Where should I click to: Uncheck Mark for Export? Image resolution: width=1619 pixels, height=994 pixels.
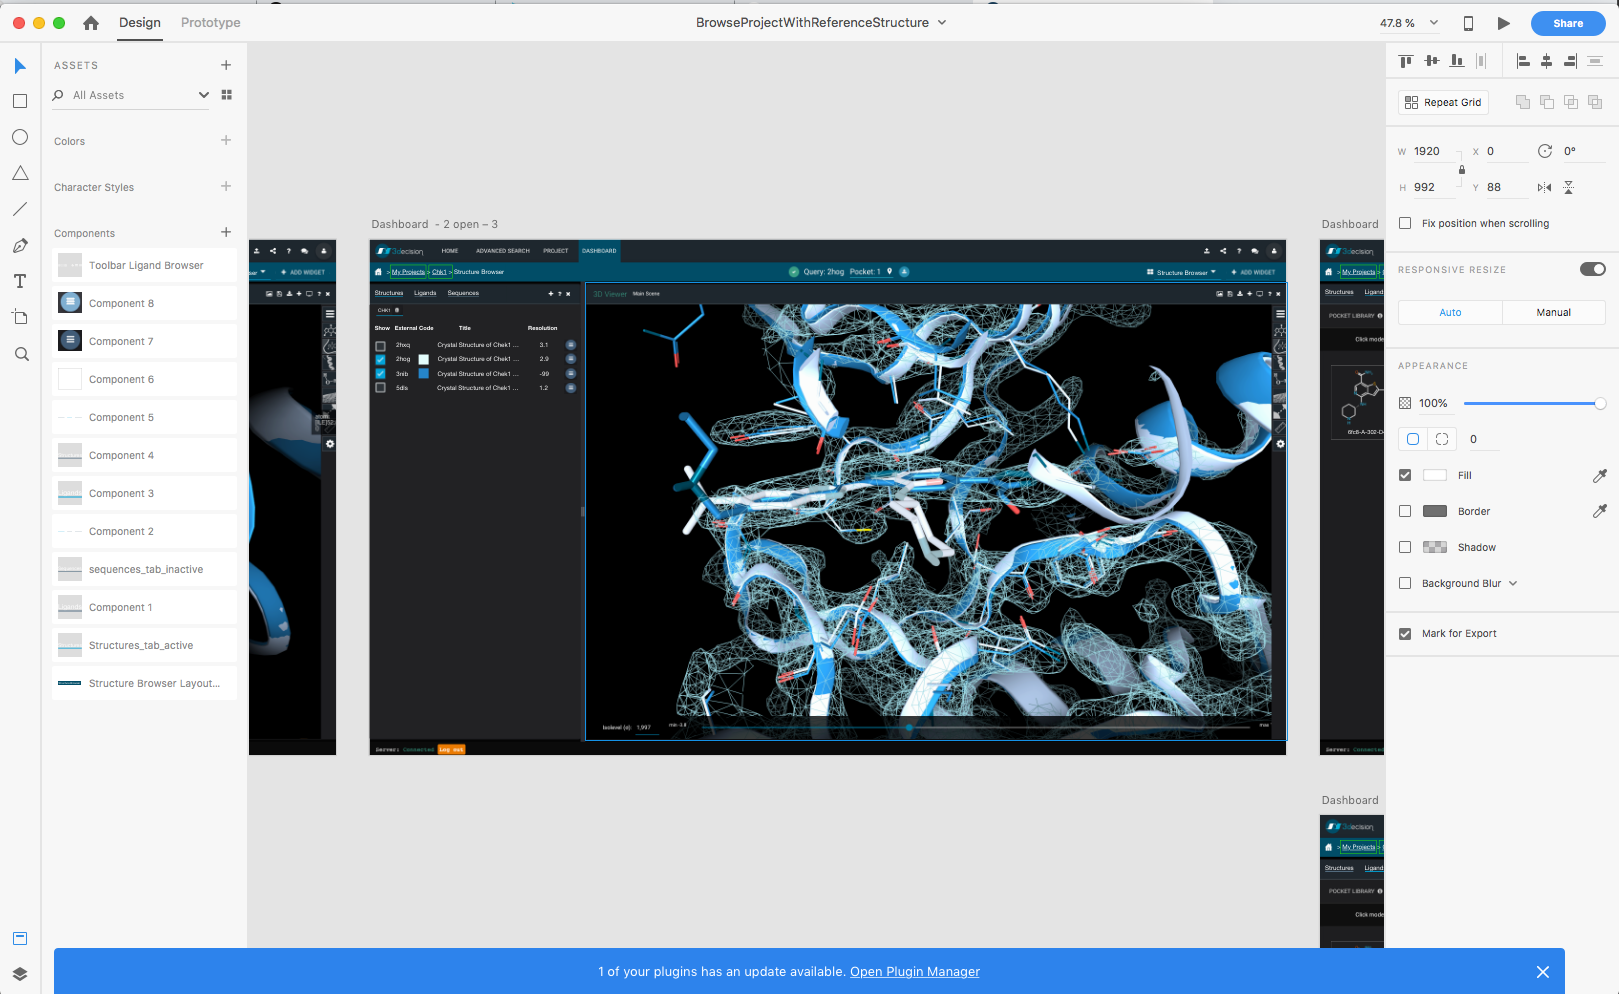click(1405, 633)
